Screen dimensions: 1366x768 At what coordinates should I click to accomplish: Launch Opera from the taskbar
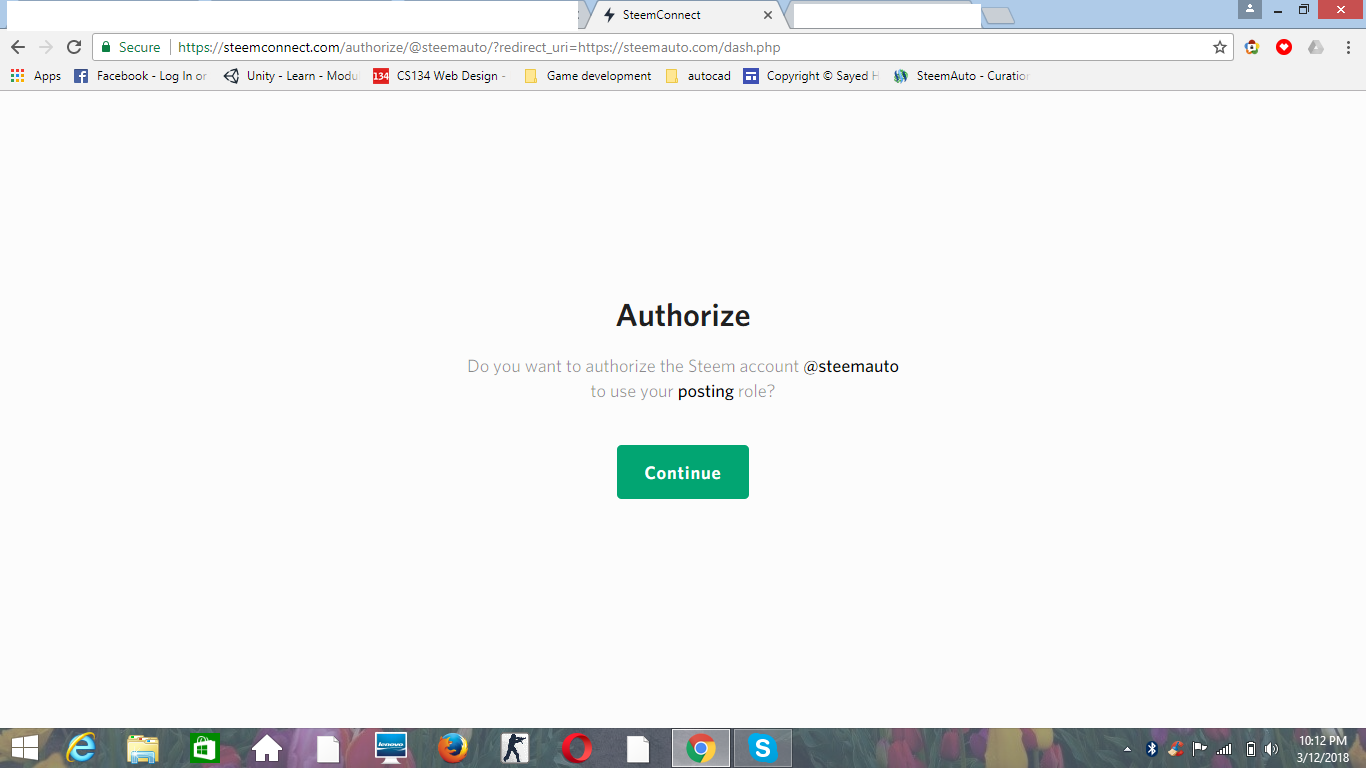click(577, 748)
